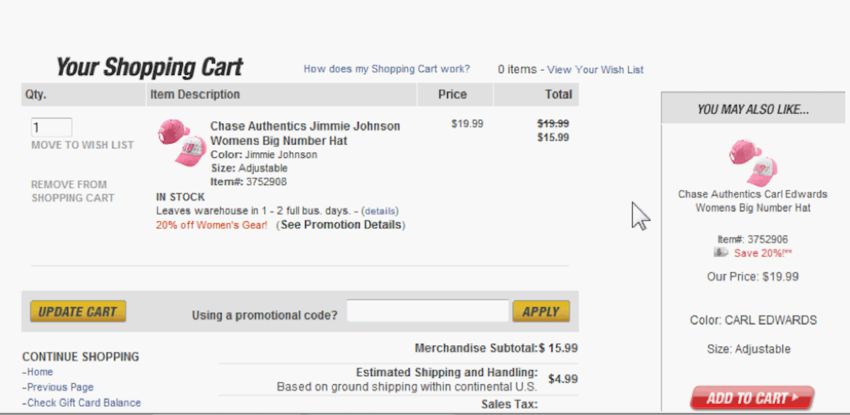The image size is (850, 415).
Task: Open shipping details link
Action: [380, 211]
